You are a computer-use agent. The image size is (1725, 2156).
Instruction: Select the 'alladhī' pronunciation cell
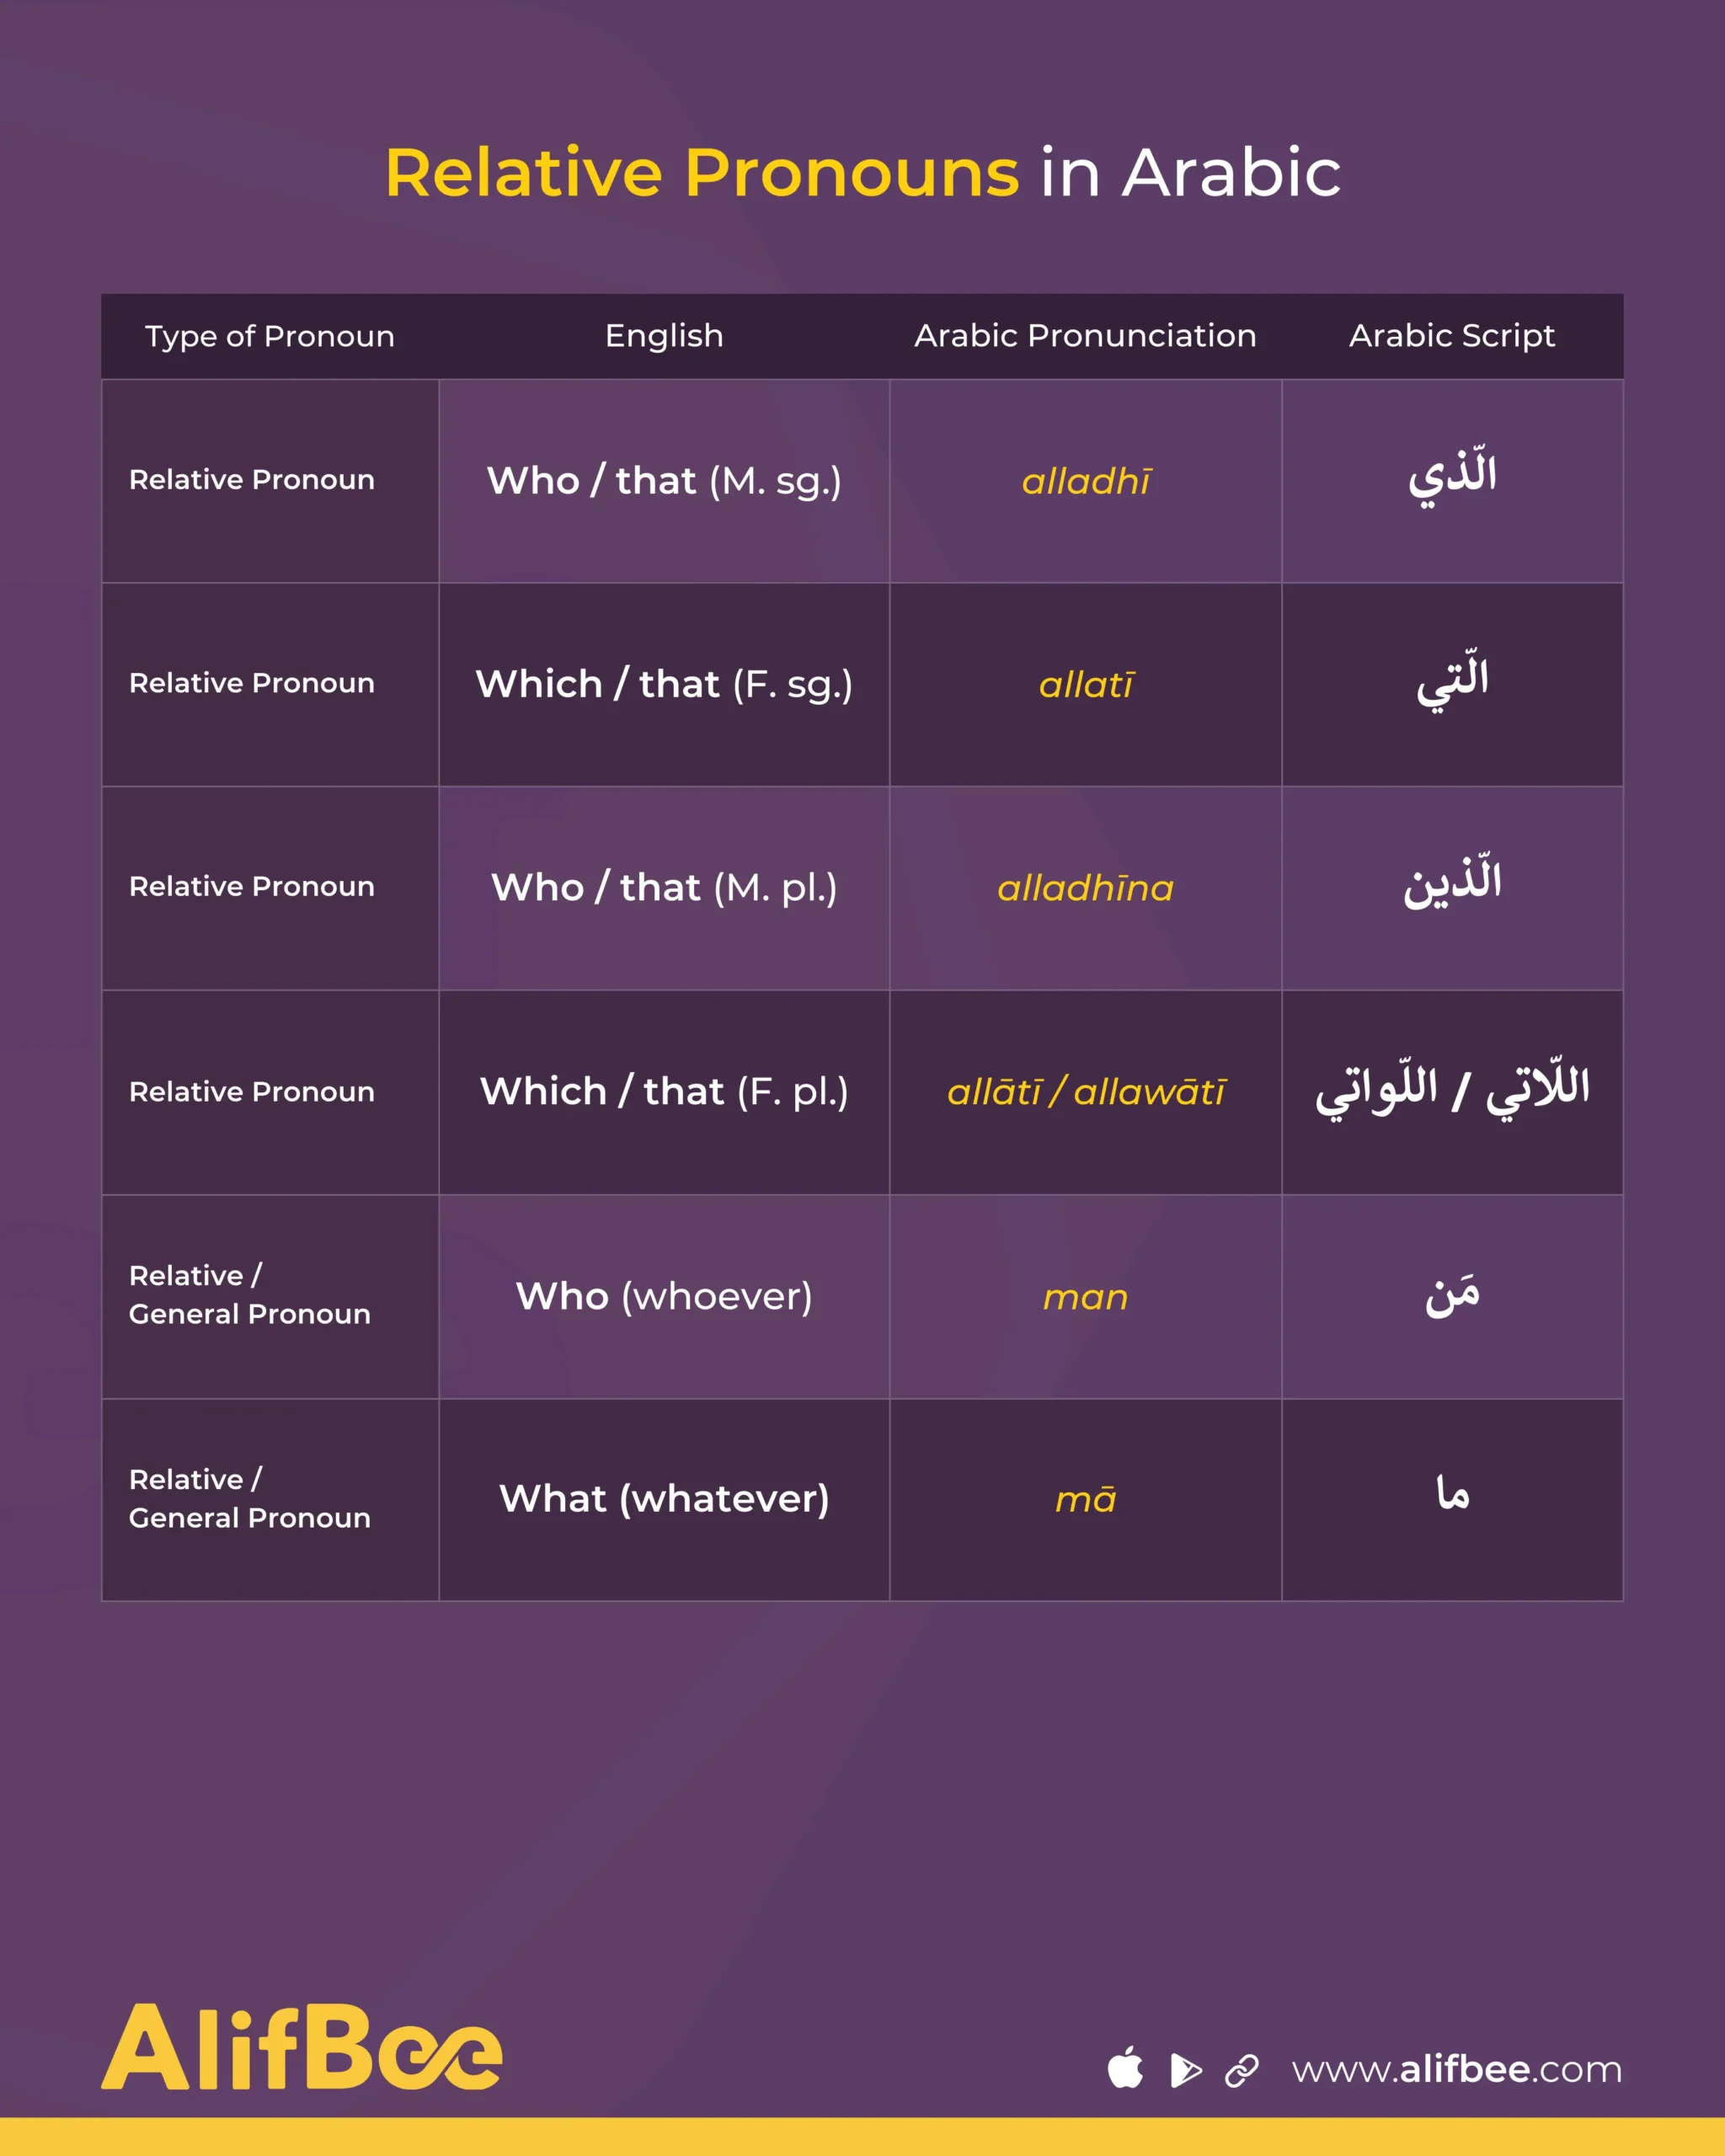(x=1086, y=482)
